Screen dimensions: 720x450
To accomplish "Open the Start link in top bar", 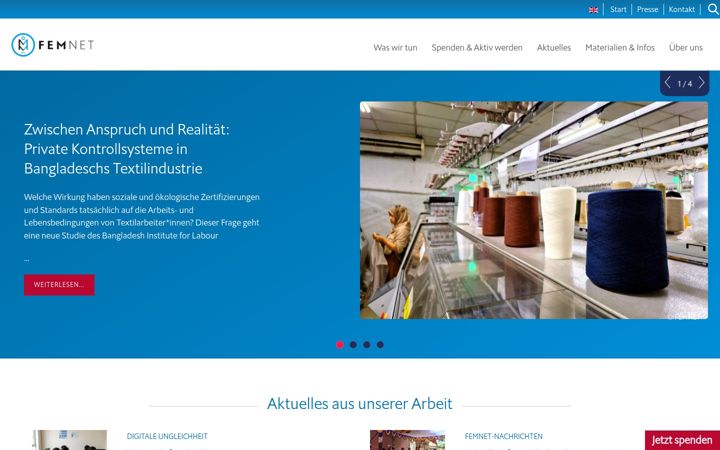I will click(x=618, y=9).
